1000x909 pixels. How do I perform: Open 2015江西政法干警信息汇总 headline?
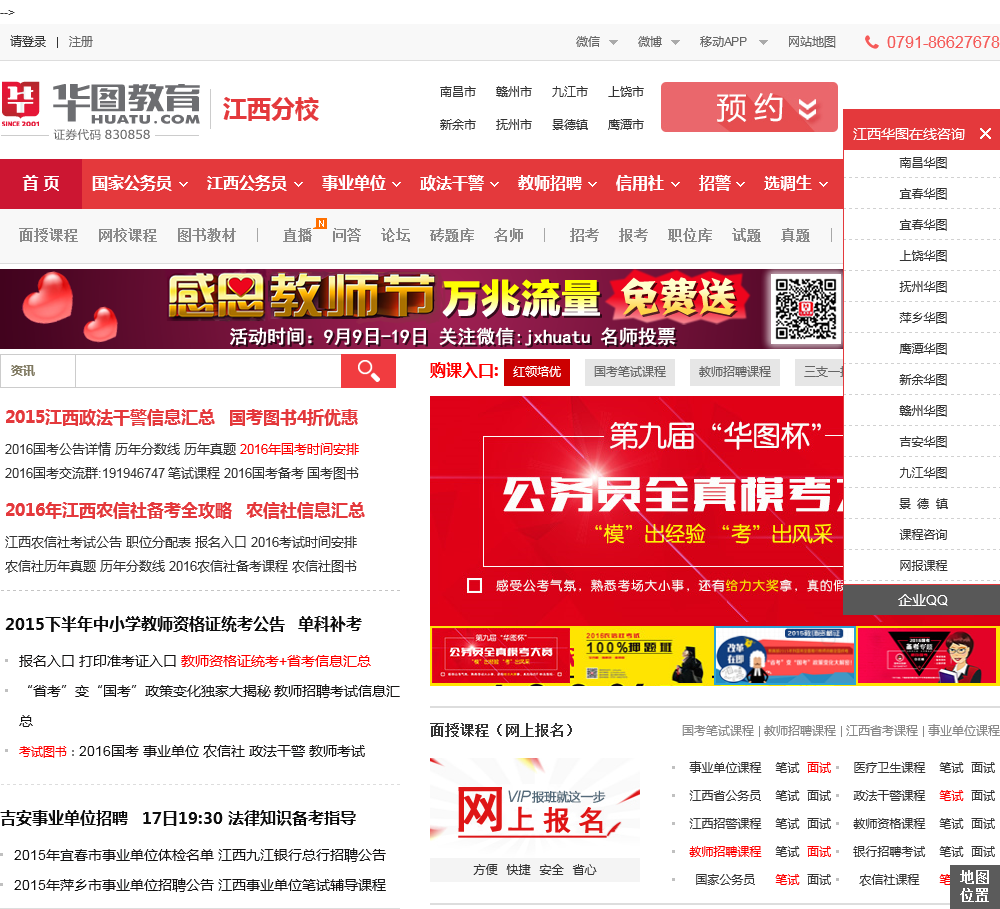coord(110,418)
